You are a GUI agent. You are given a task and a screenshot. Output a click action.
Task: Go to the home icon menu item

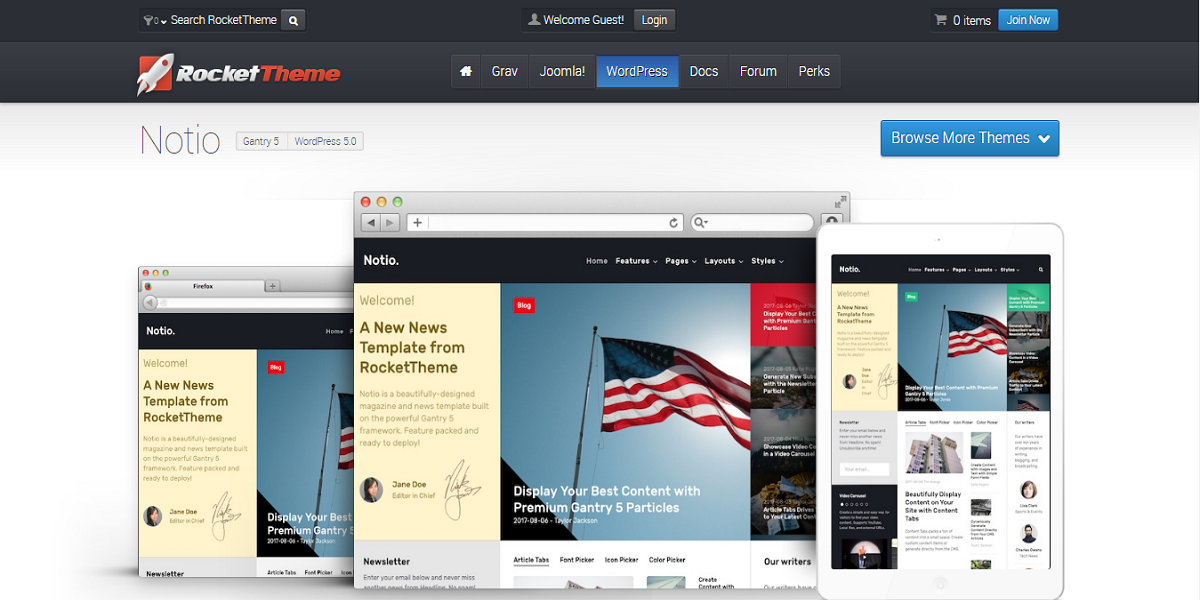pos(466,72)
